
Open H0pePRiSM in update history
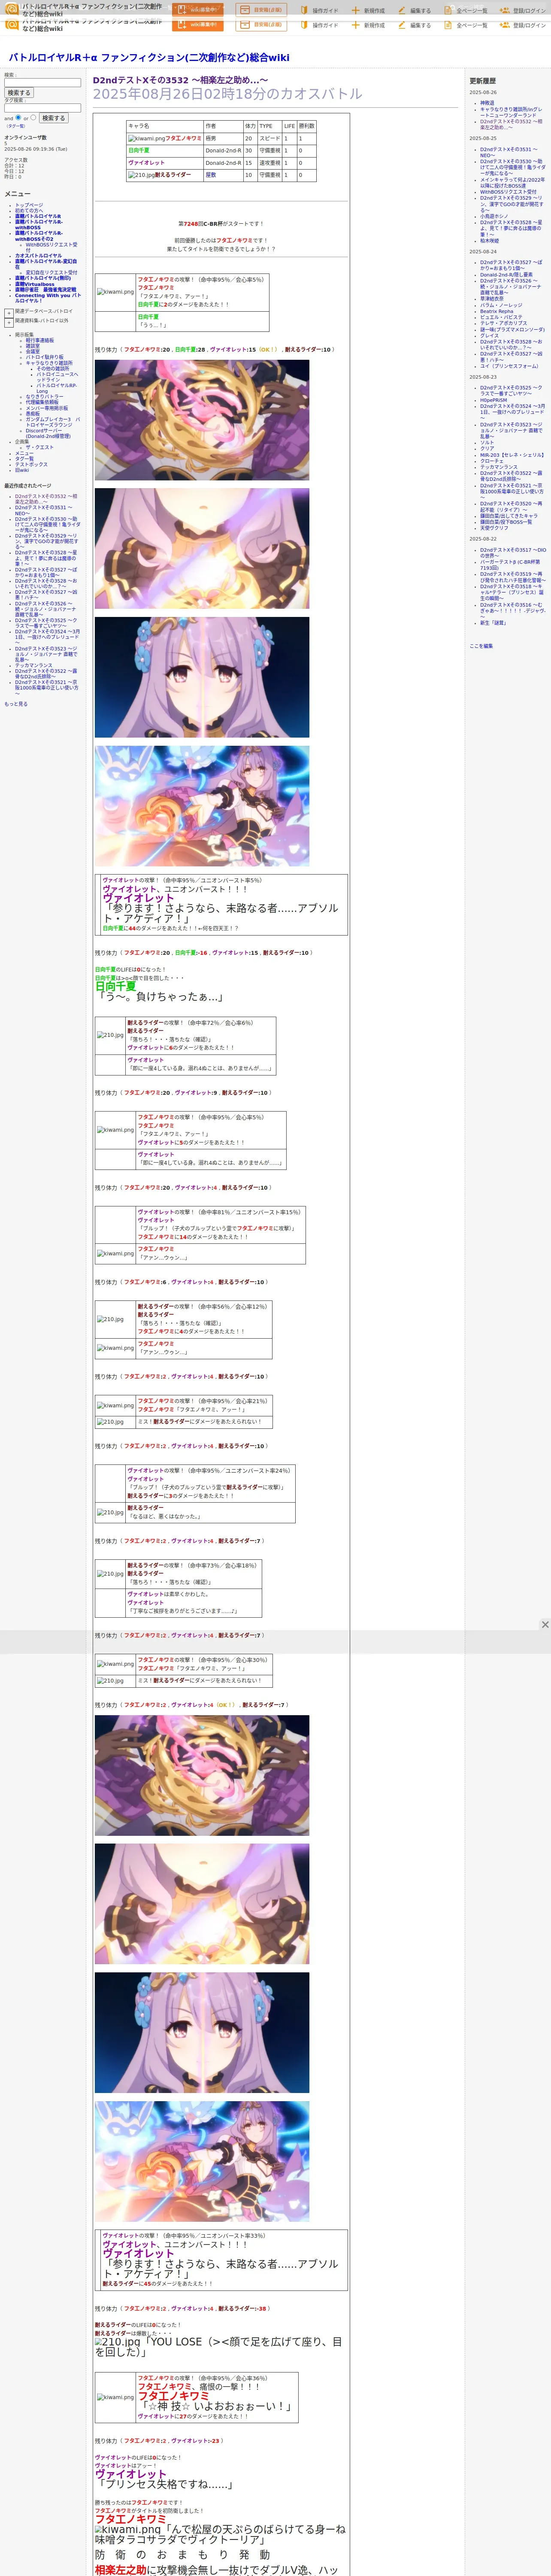(x=493, y=400)
